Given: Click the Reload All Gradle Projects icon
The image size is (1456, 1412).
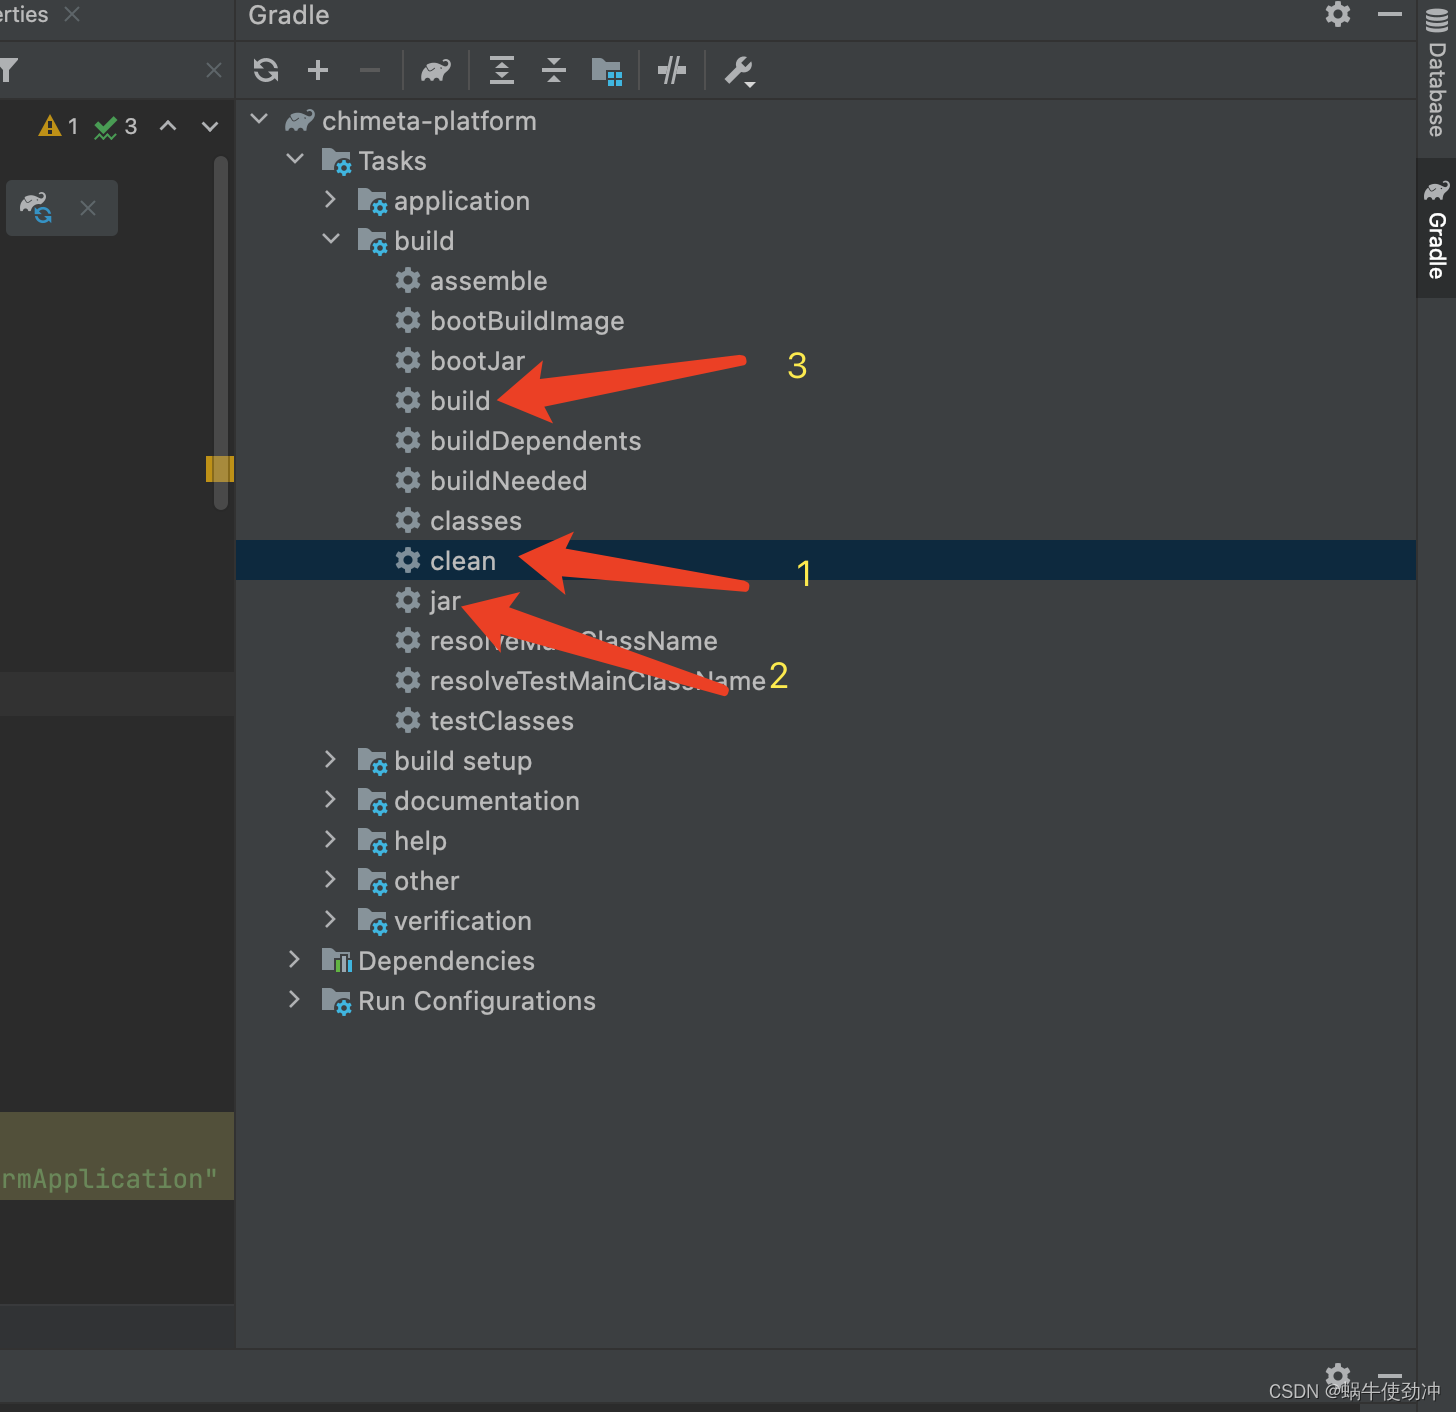Looking at the screenshot, I should [266, 70].
